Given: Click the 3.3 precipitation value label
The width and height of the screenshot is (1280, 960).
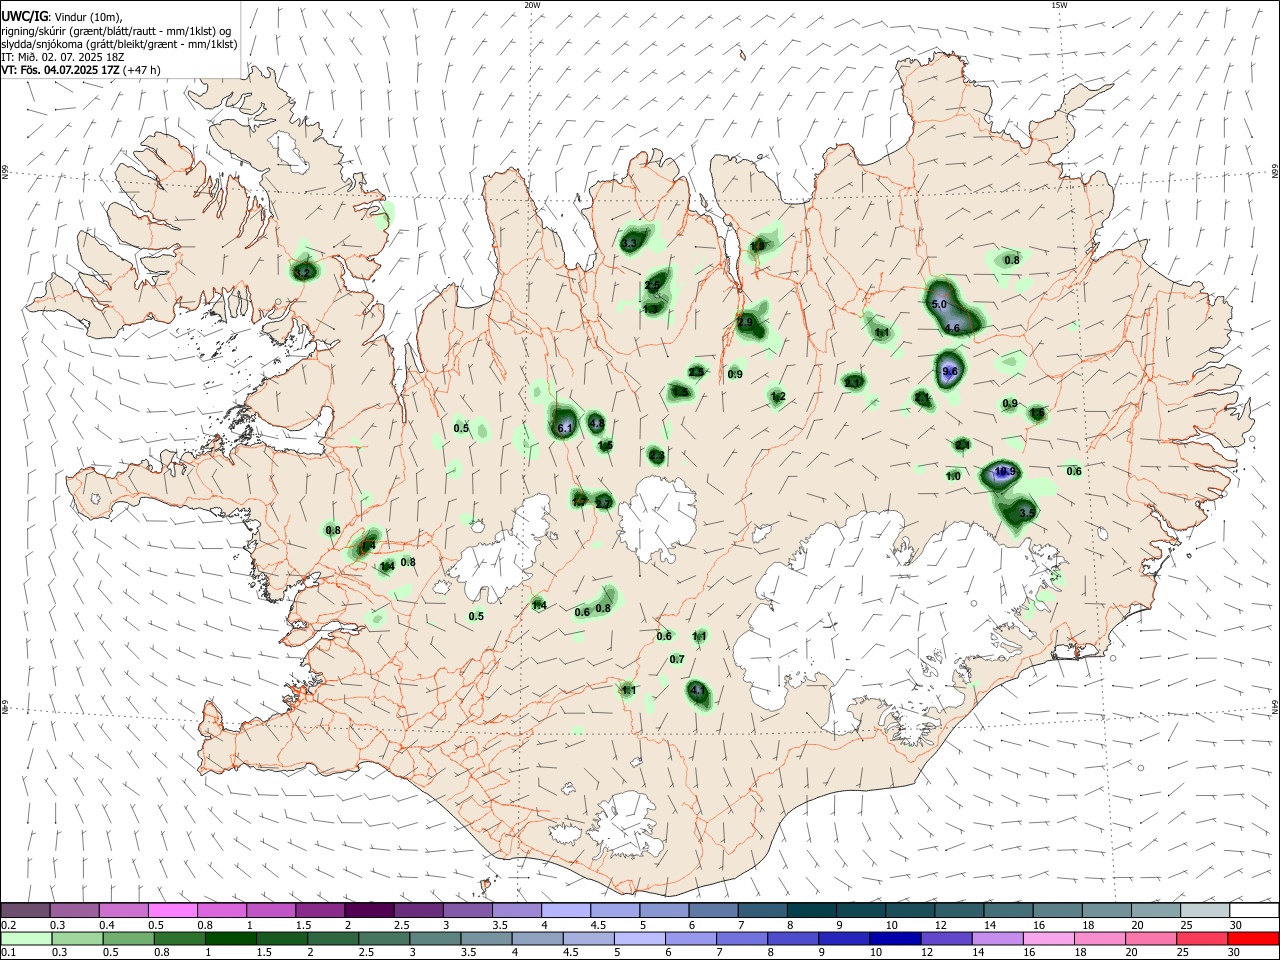Looking at the screenshot, I should [629, 244].
